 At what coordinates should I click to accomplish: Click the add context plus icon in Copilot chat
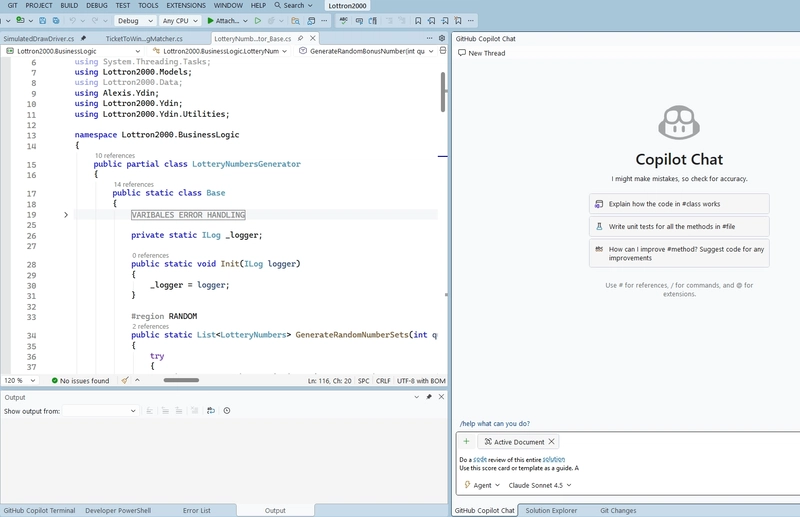click(x=465, y=441)
